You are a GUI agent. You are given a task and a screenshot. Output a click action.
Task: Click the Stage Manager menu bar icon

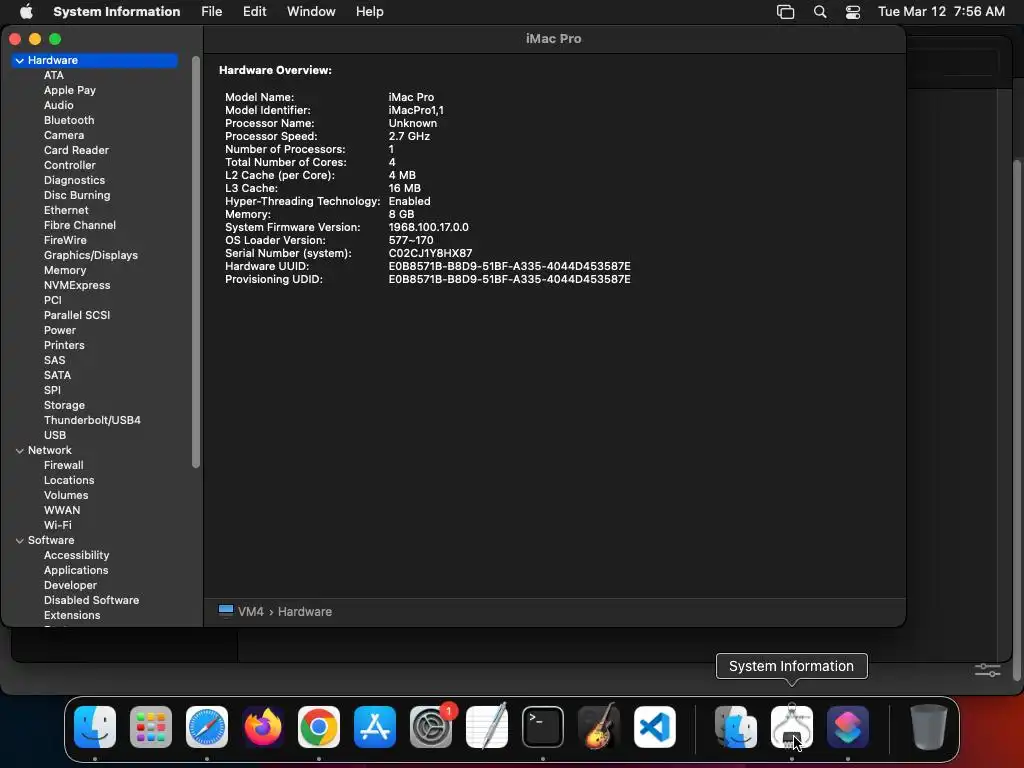[x=785, y=12]
